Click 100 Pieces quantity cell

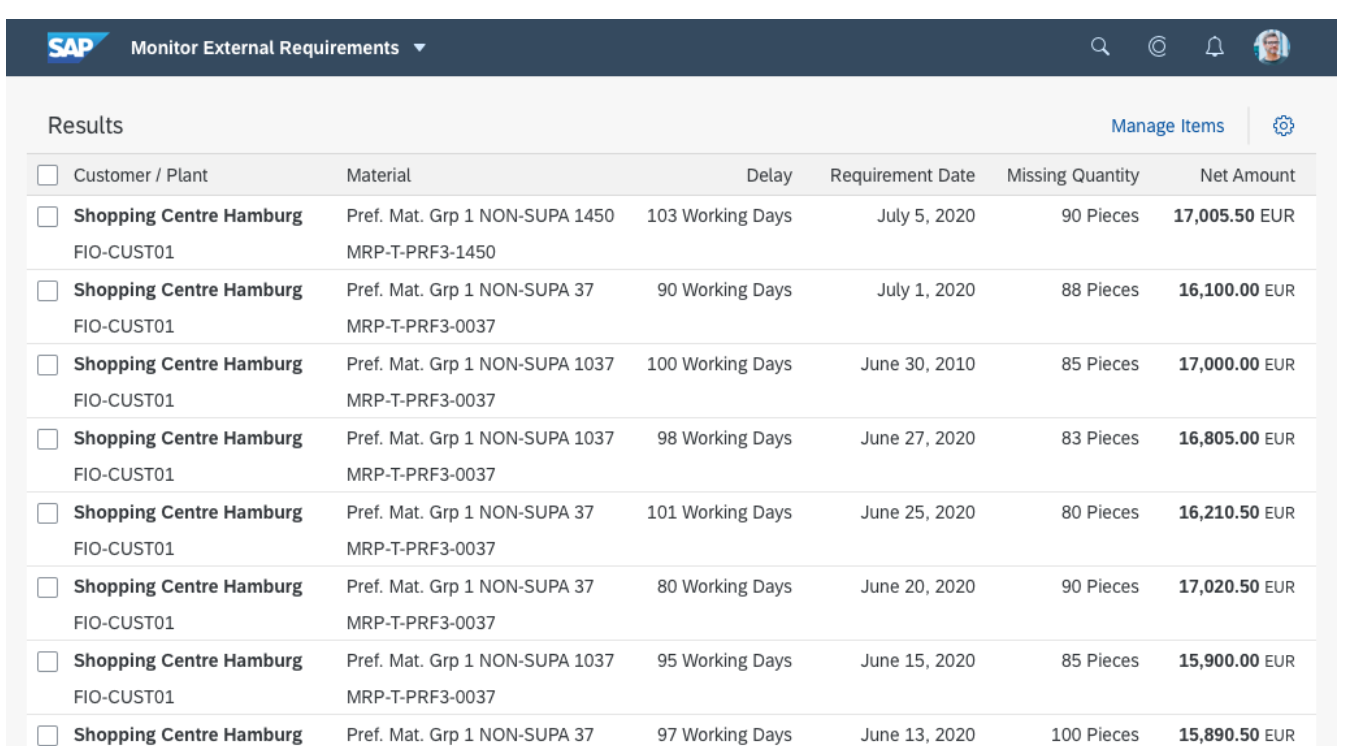tap(1096, 733)
